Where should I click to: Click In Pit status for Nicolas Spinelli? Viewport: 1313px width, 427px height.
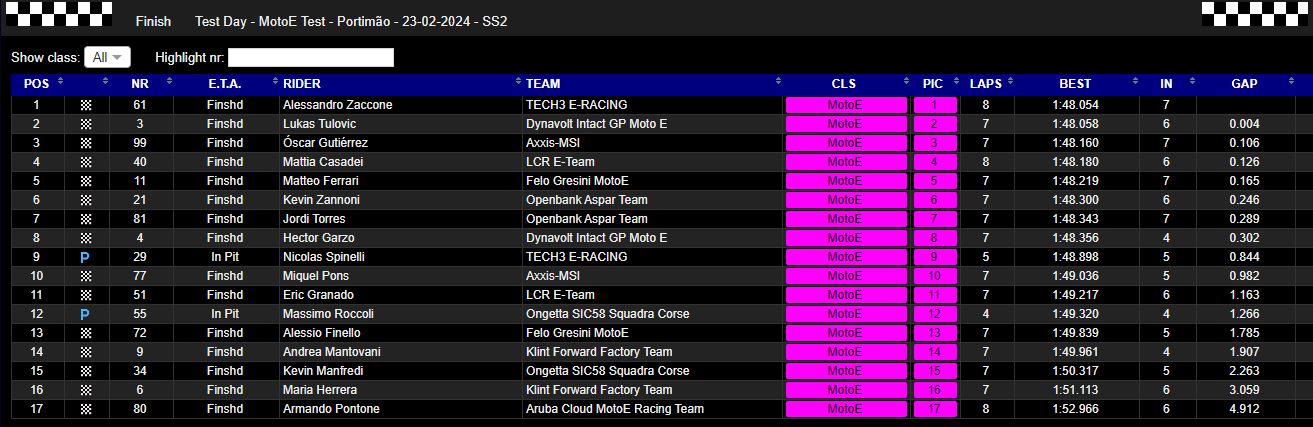coord(225,257)
